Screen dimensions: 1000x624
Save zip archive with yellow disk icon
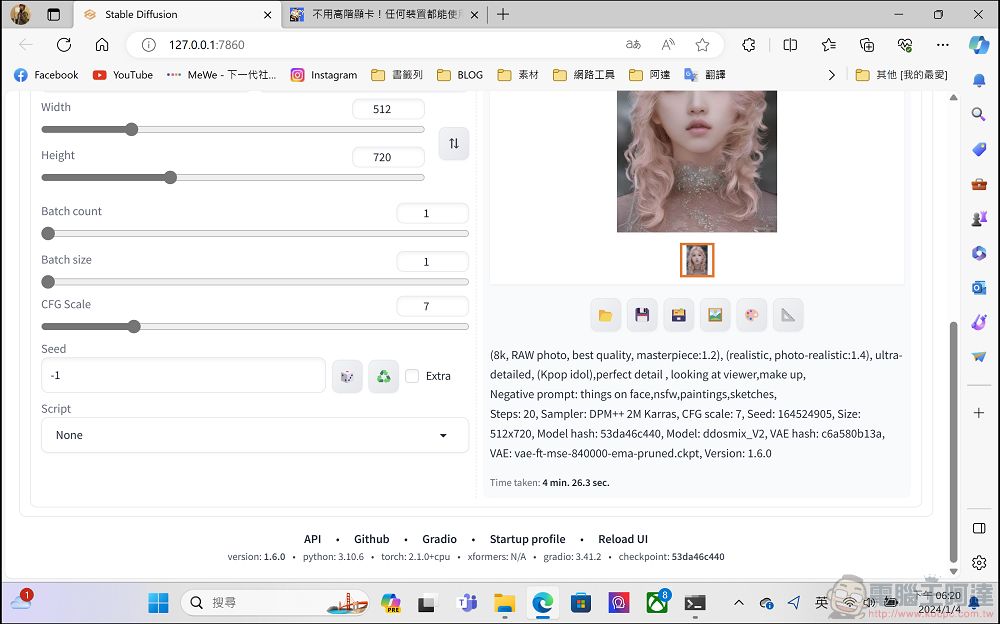click(679, 315)
